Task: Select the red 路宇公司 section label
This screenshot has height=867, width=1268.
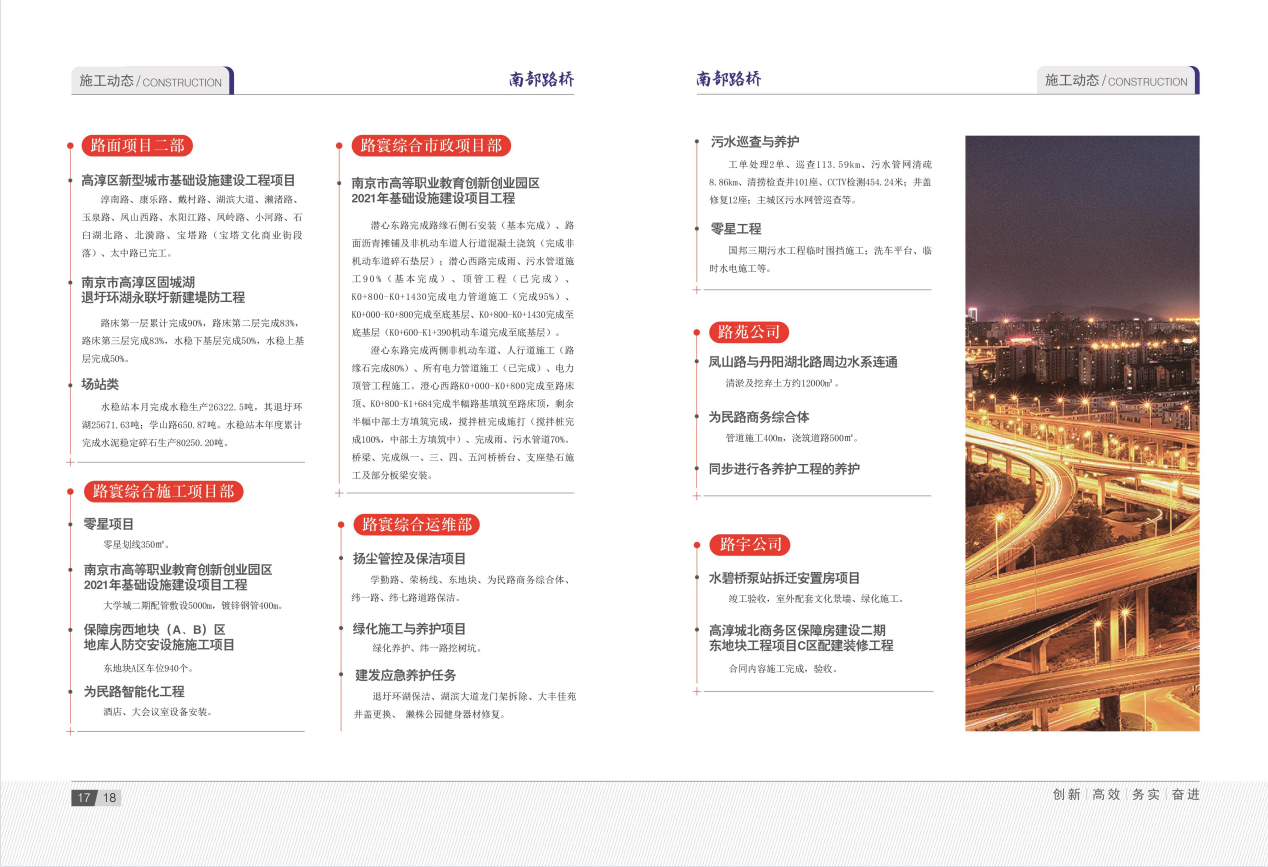Action: pyautogui.click(x=749, y=545)
